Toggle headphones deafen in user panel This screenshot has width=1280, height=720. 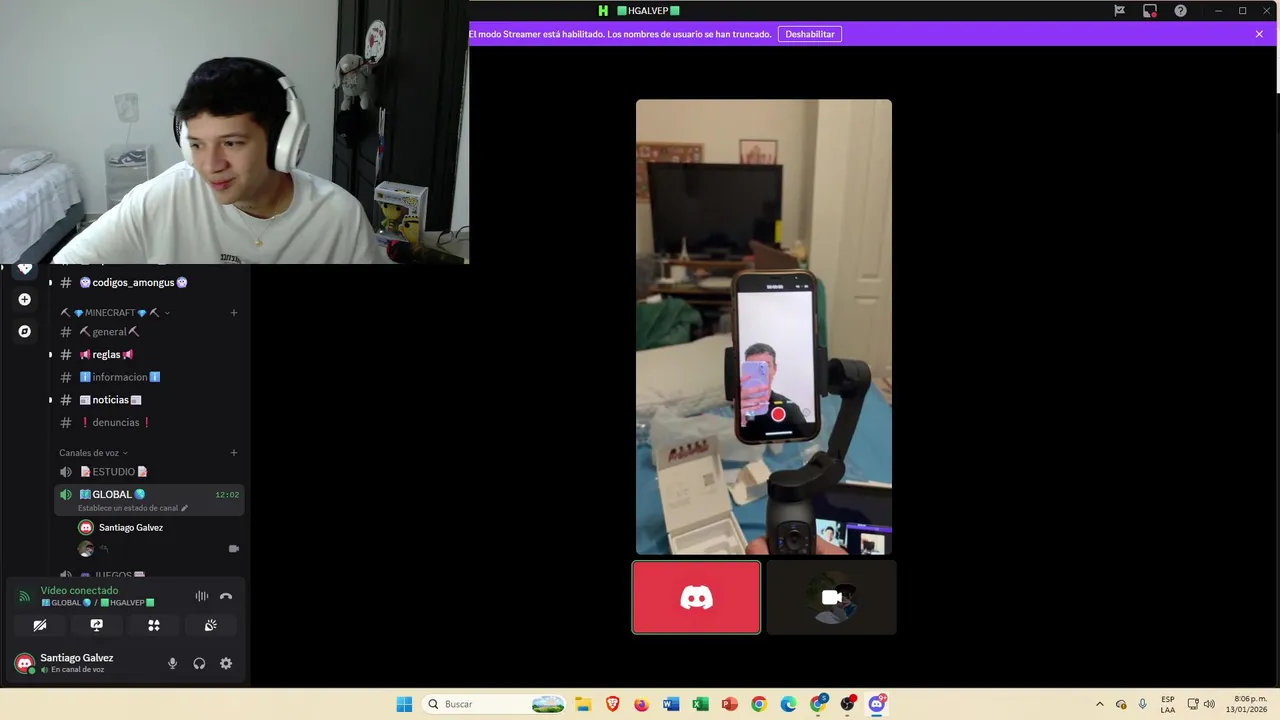pos(199,663)
